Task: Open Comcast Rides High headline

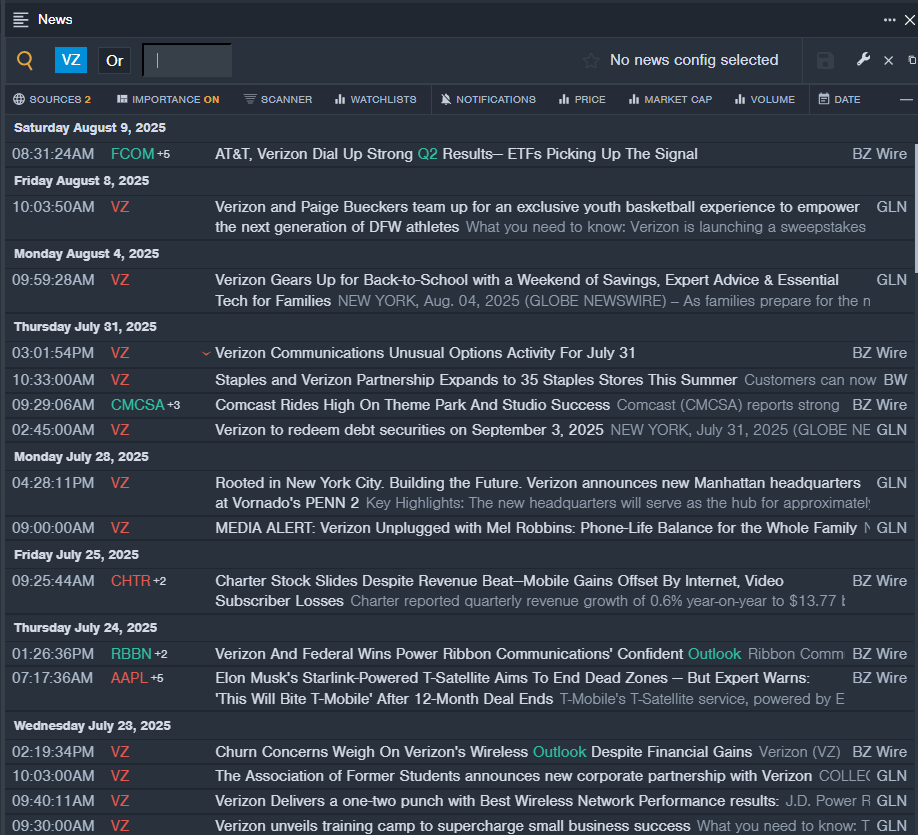Action: [412, 405]
